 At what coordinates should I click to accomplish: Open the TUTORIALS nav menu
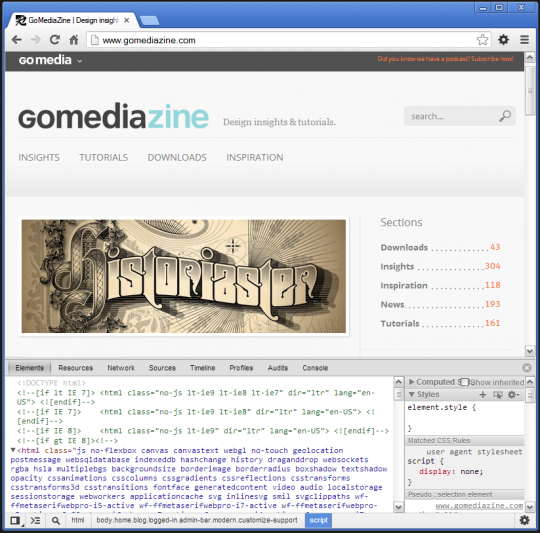(x=103, y=157)
